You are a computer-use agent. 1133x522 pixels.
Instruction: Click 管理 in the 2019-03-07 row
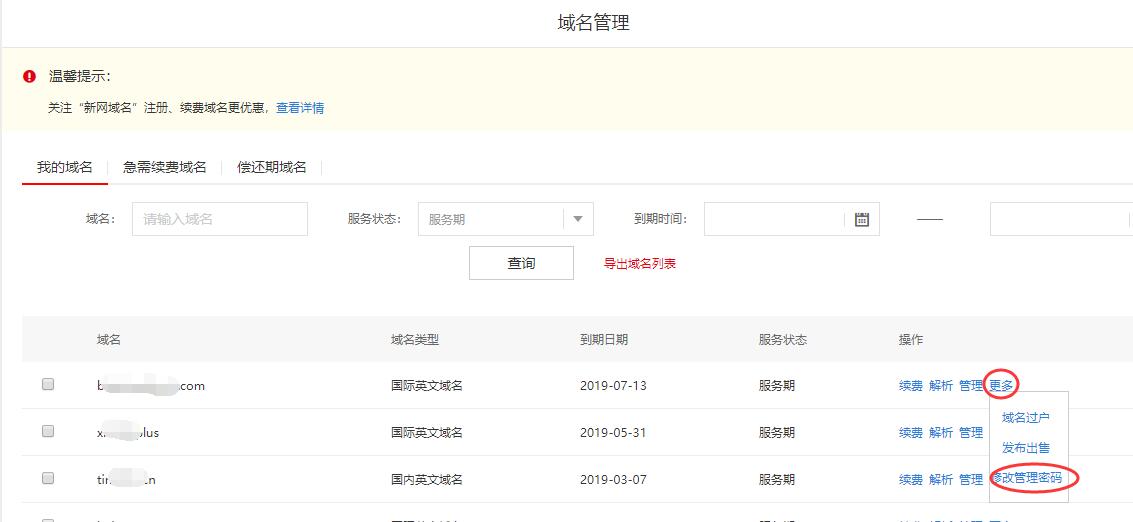point(971,479)
